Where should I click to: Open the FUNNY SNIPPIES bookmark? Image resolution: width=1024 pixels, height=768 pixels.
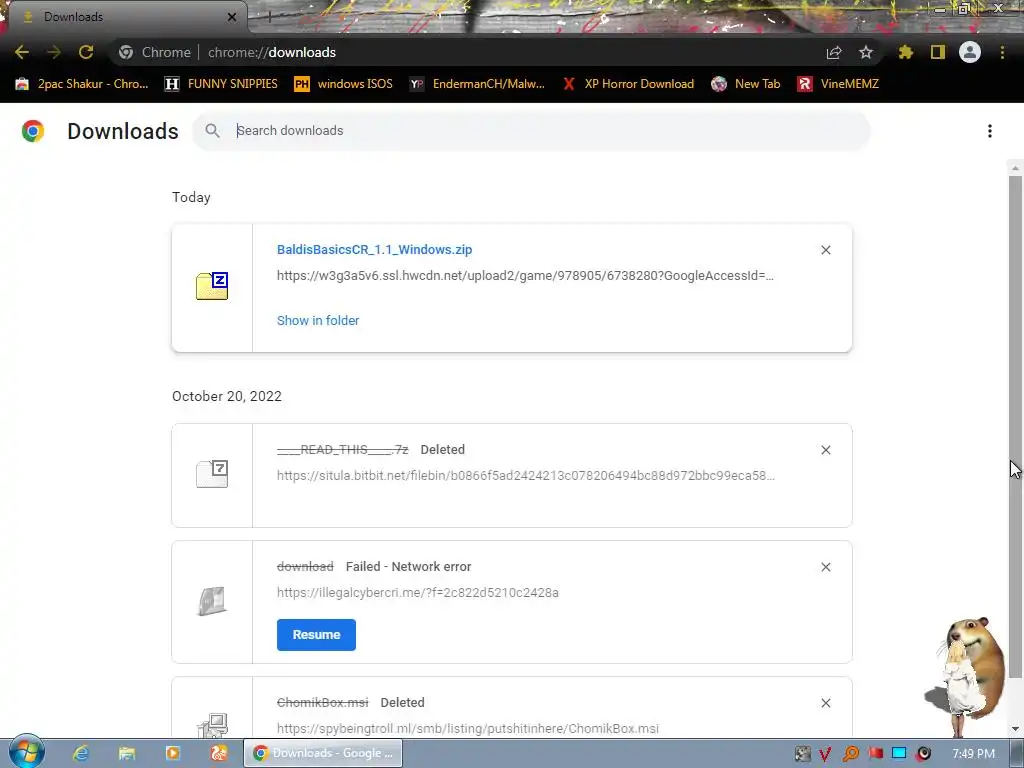tap(221, 84)
